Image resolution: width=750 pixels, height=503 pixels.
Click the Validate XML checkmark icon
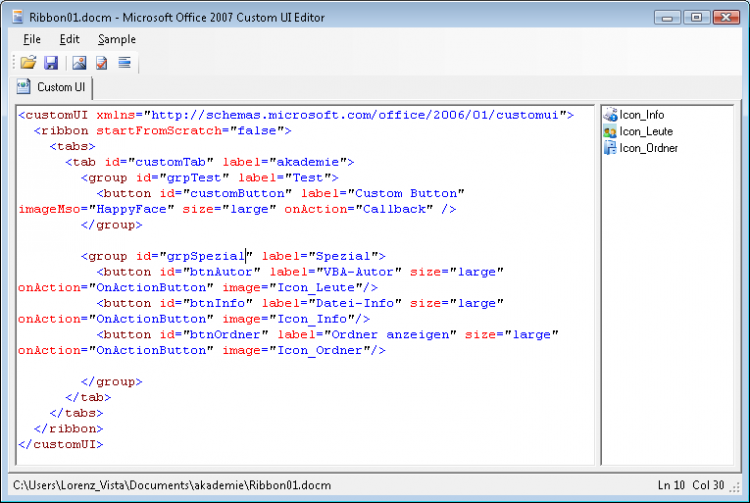pyautogui.click(x=102, y=63)
